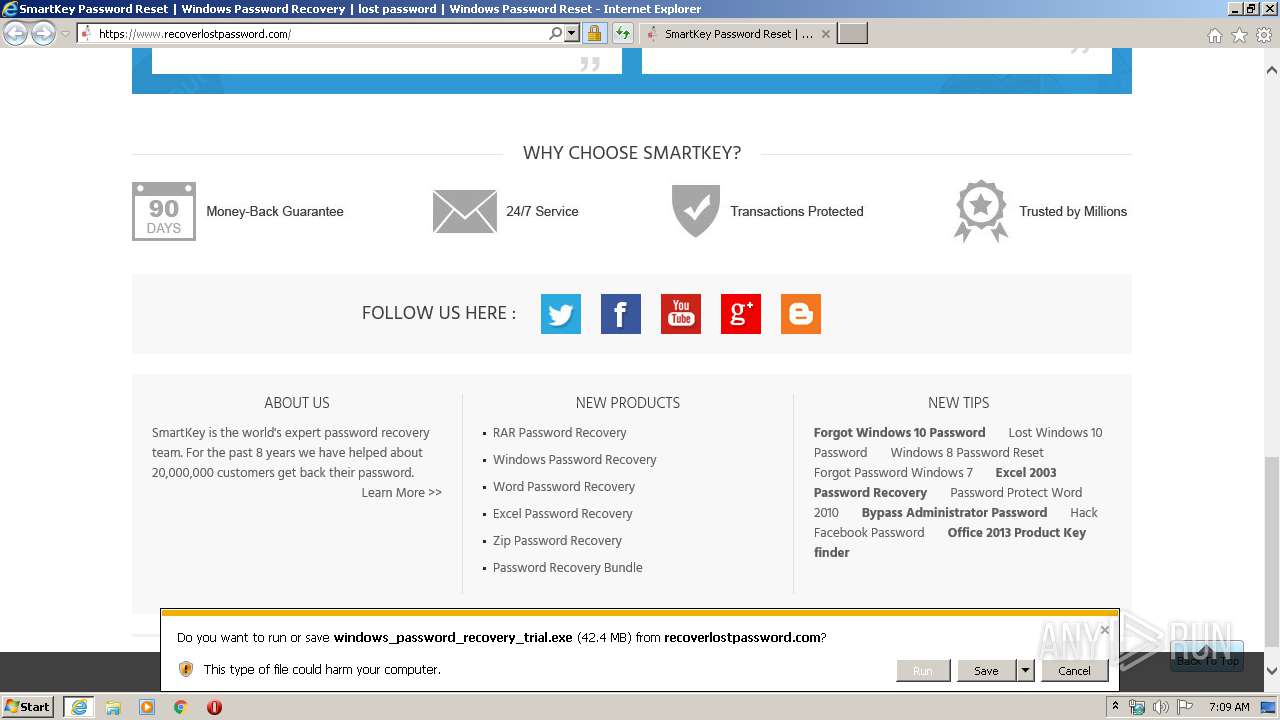Open Hack Facebook Password tip
Viewport: 1280px width, 720px height.
coord(956,523)
